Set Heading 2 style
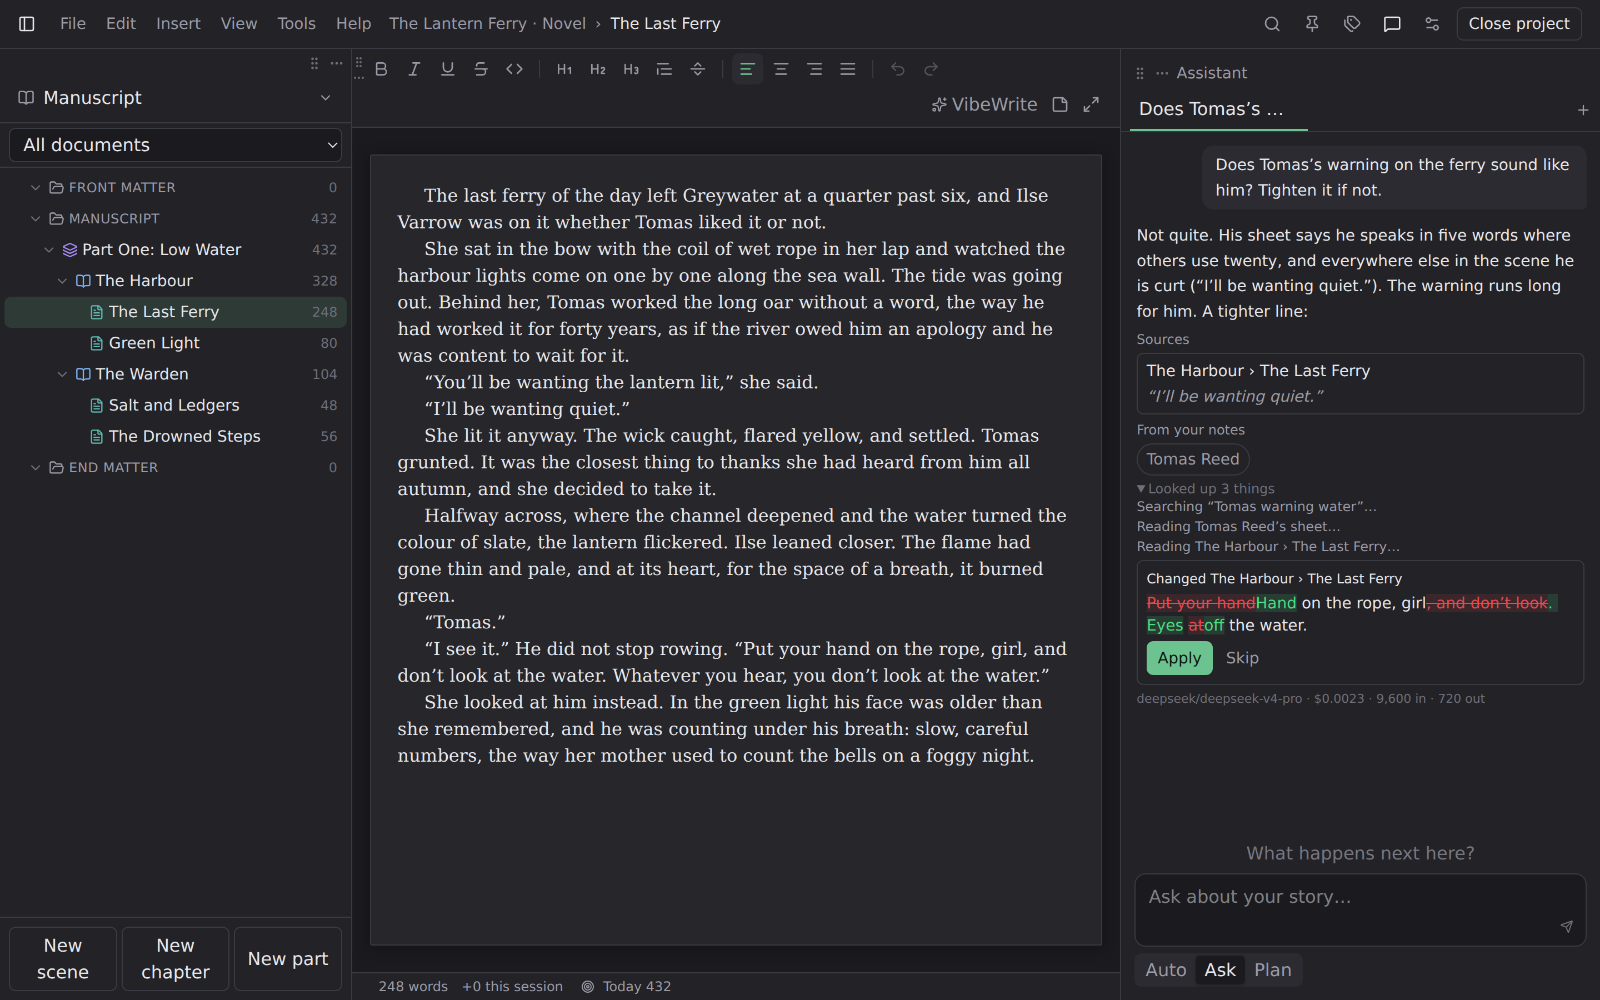This screenshot has height=1000, width=1600. click(x=598, y=69)
